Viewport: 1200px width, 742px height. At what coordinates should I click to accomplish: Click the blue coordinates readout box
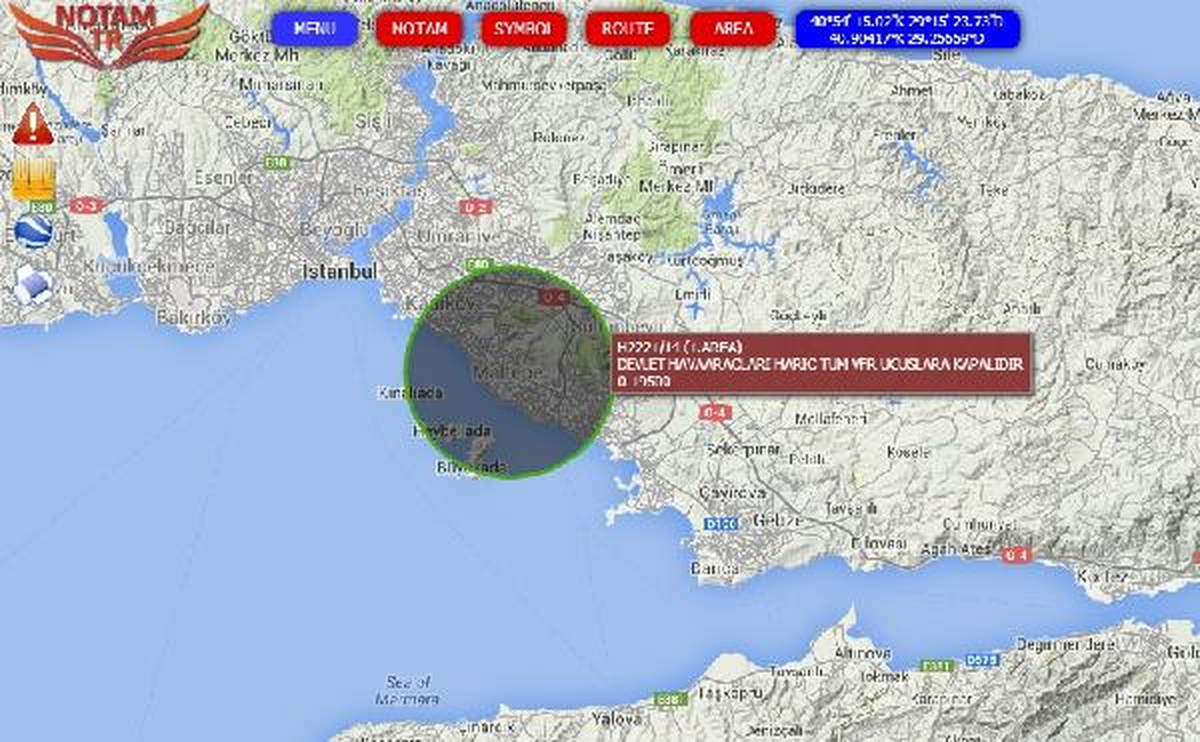pyautogui.click(x=907, y=29)
